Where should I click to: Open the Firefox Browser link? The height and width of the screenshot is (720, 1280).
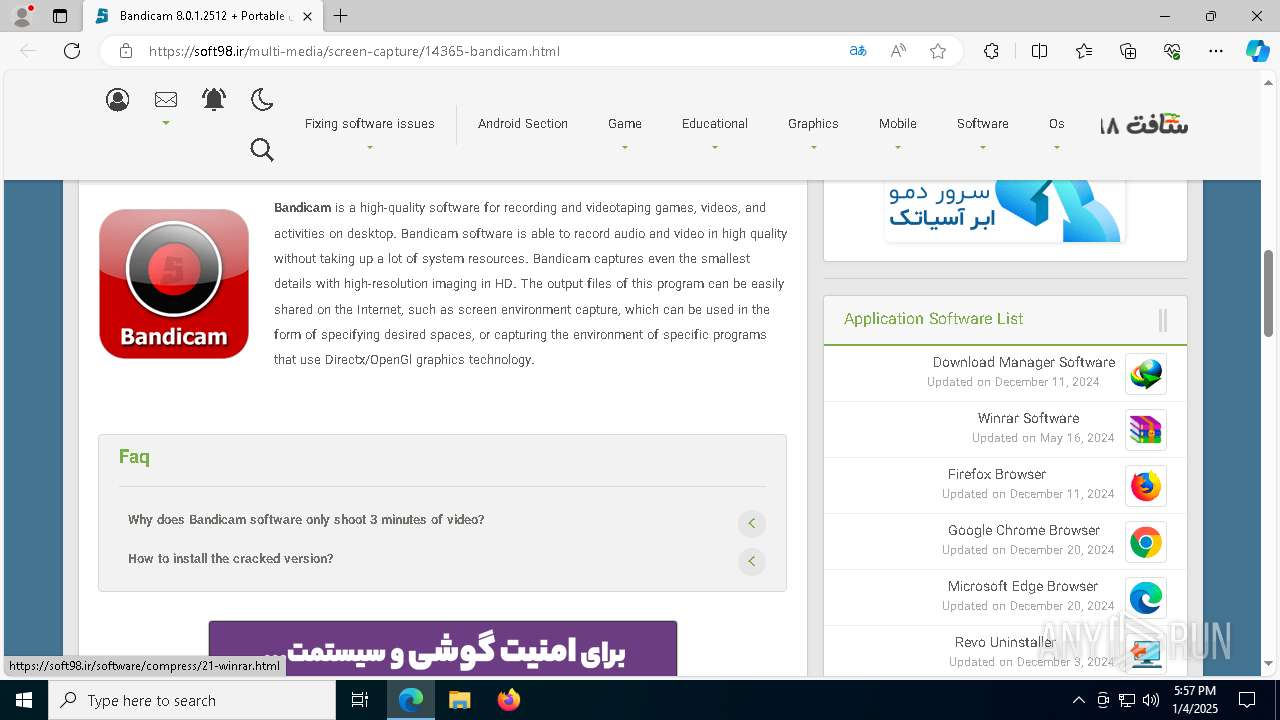(997, 474)
